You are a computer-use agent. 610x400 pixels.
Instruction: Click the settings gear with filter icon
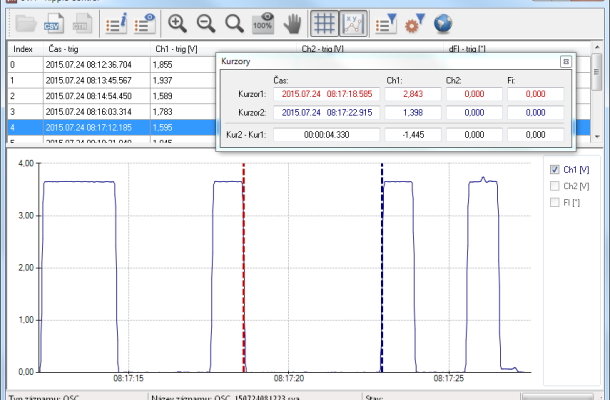pyautogui.click(x=413, y=22)
